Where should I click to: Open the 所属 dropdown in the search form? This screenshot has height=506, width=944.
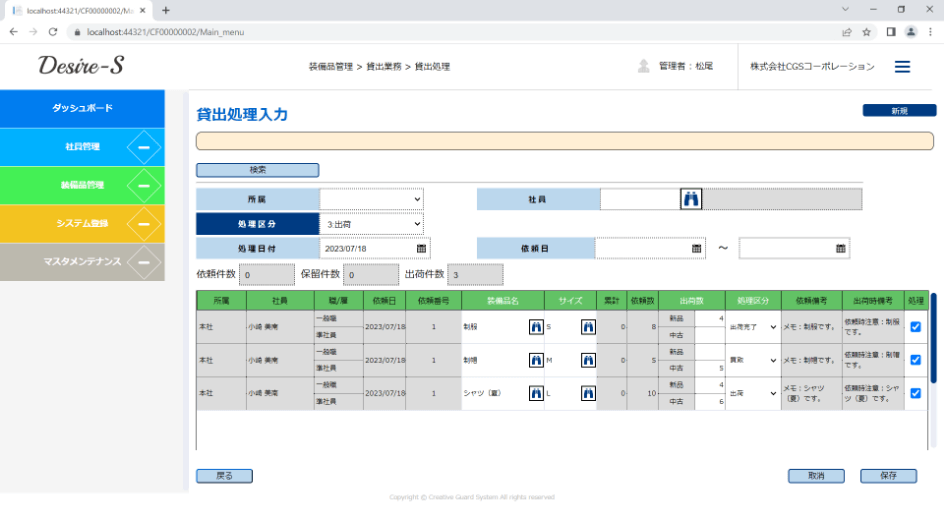click(x=371, y=199)
